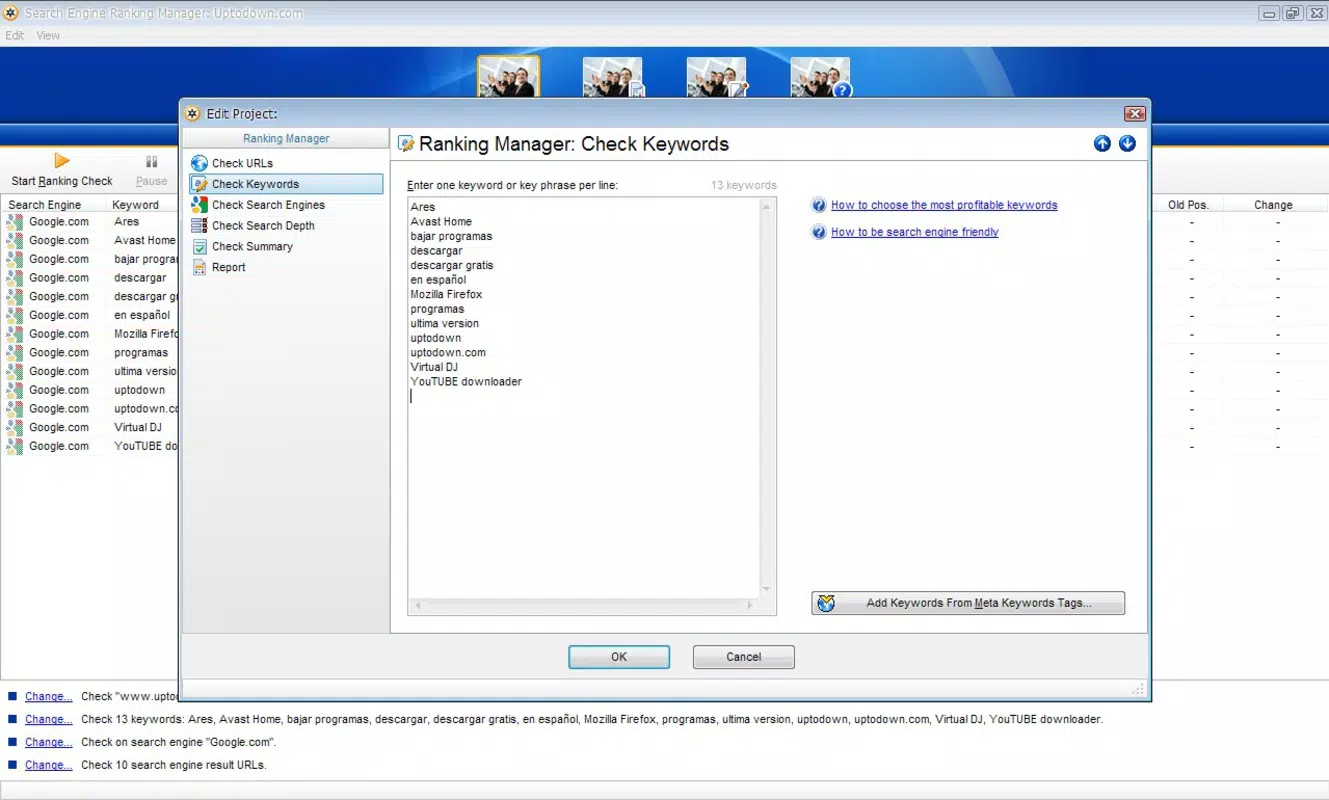Click the left arrow of the keyword box horizontal scrollbar
Screen dimensions: 1329x800
pos(417,605)
